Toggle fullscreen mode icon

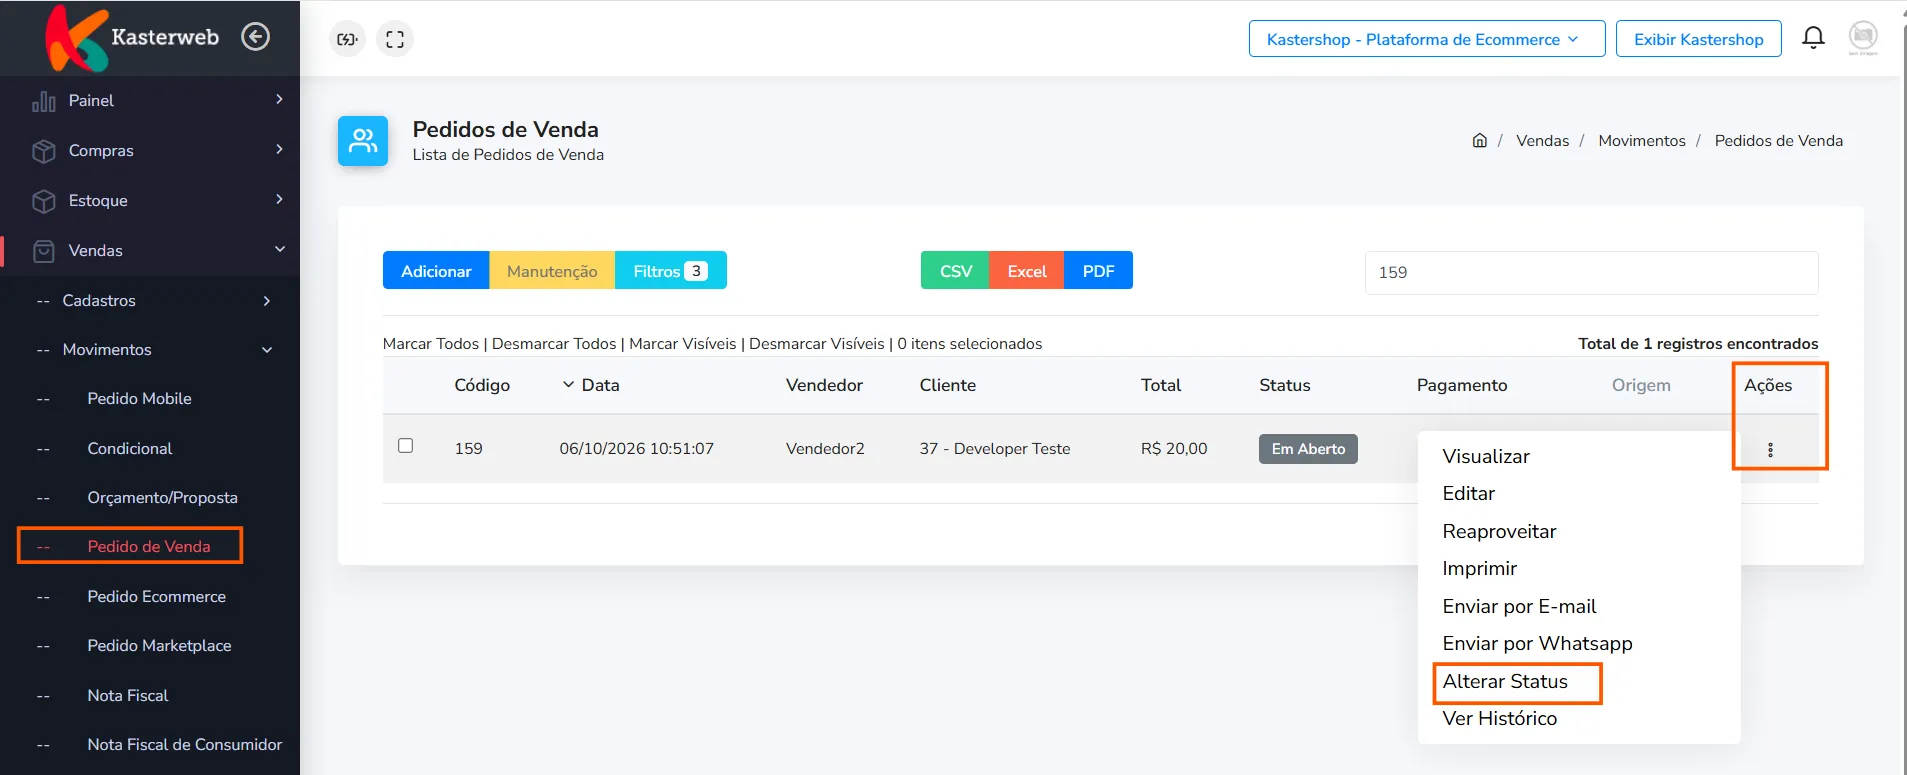pos(395,39)
